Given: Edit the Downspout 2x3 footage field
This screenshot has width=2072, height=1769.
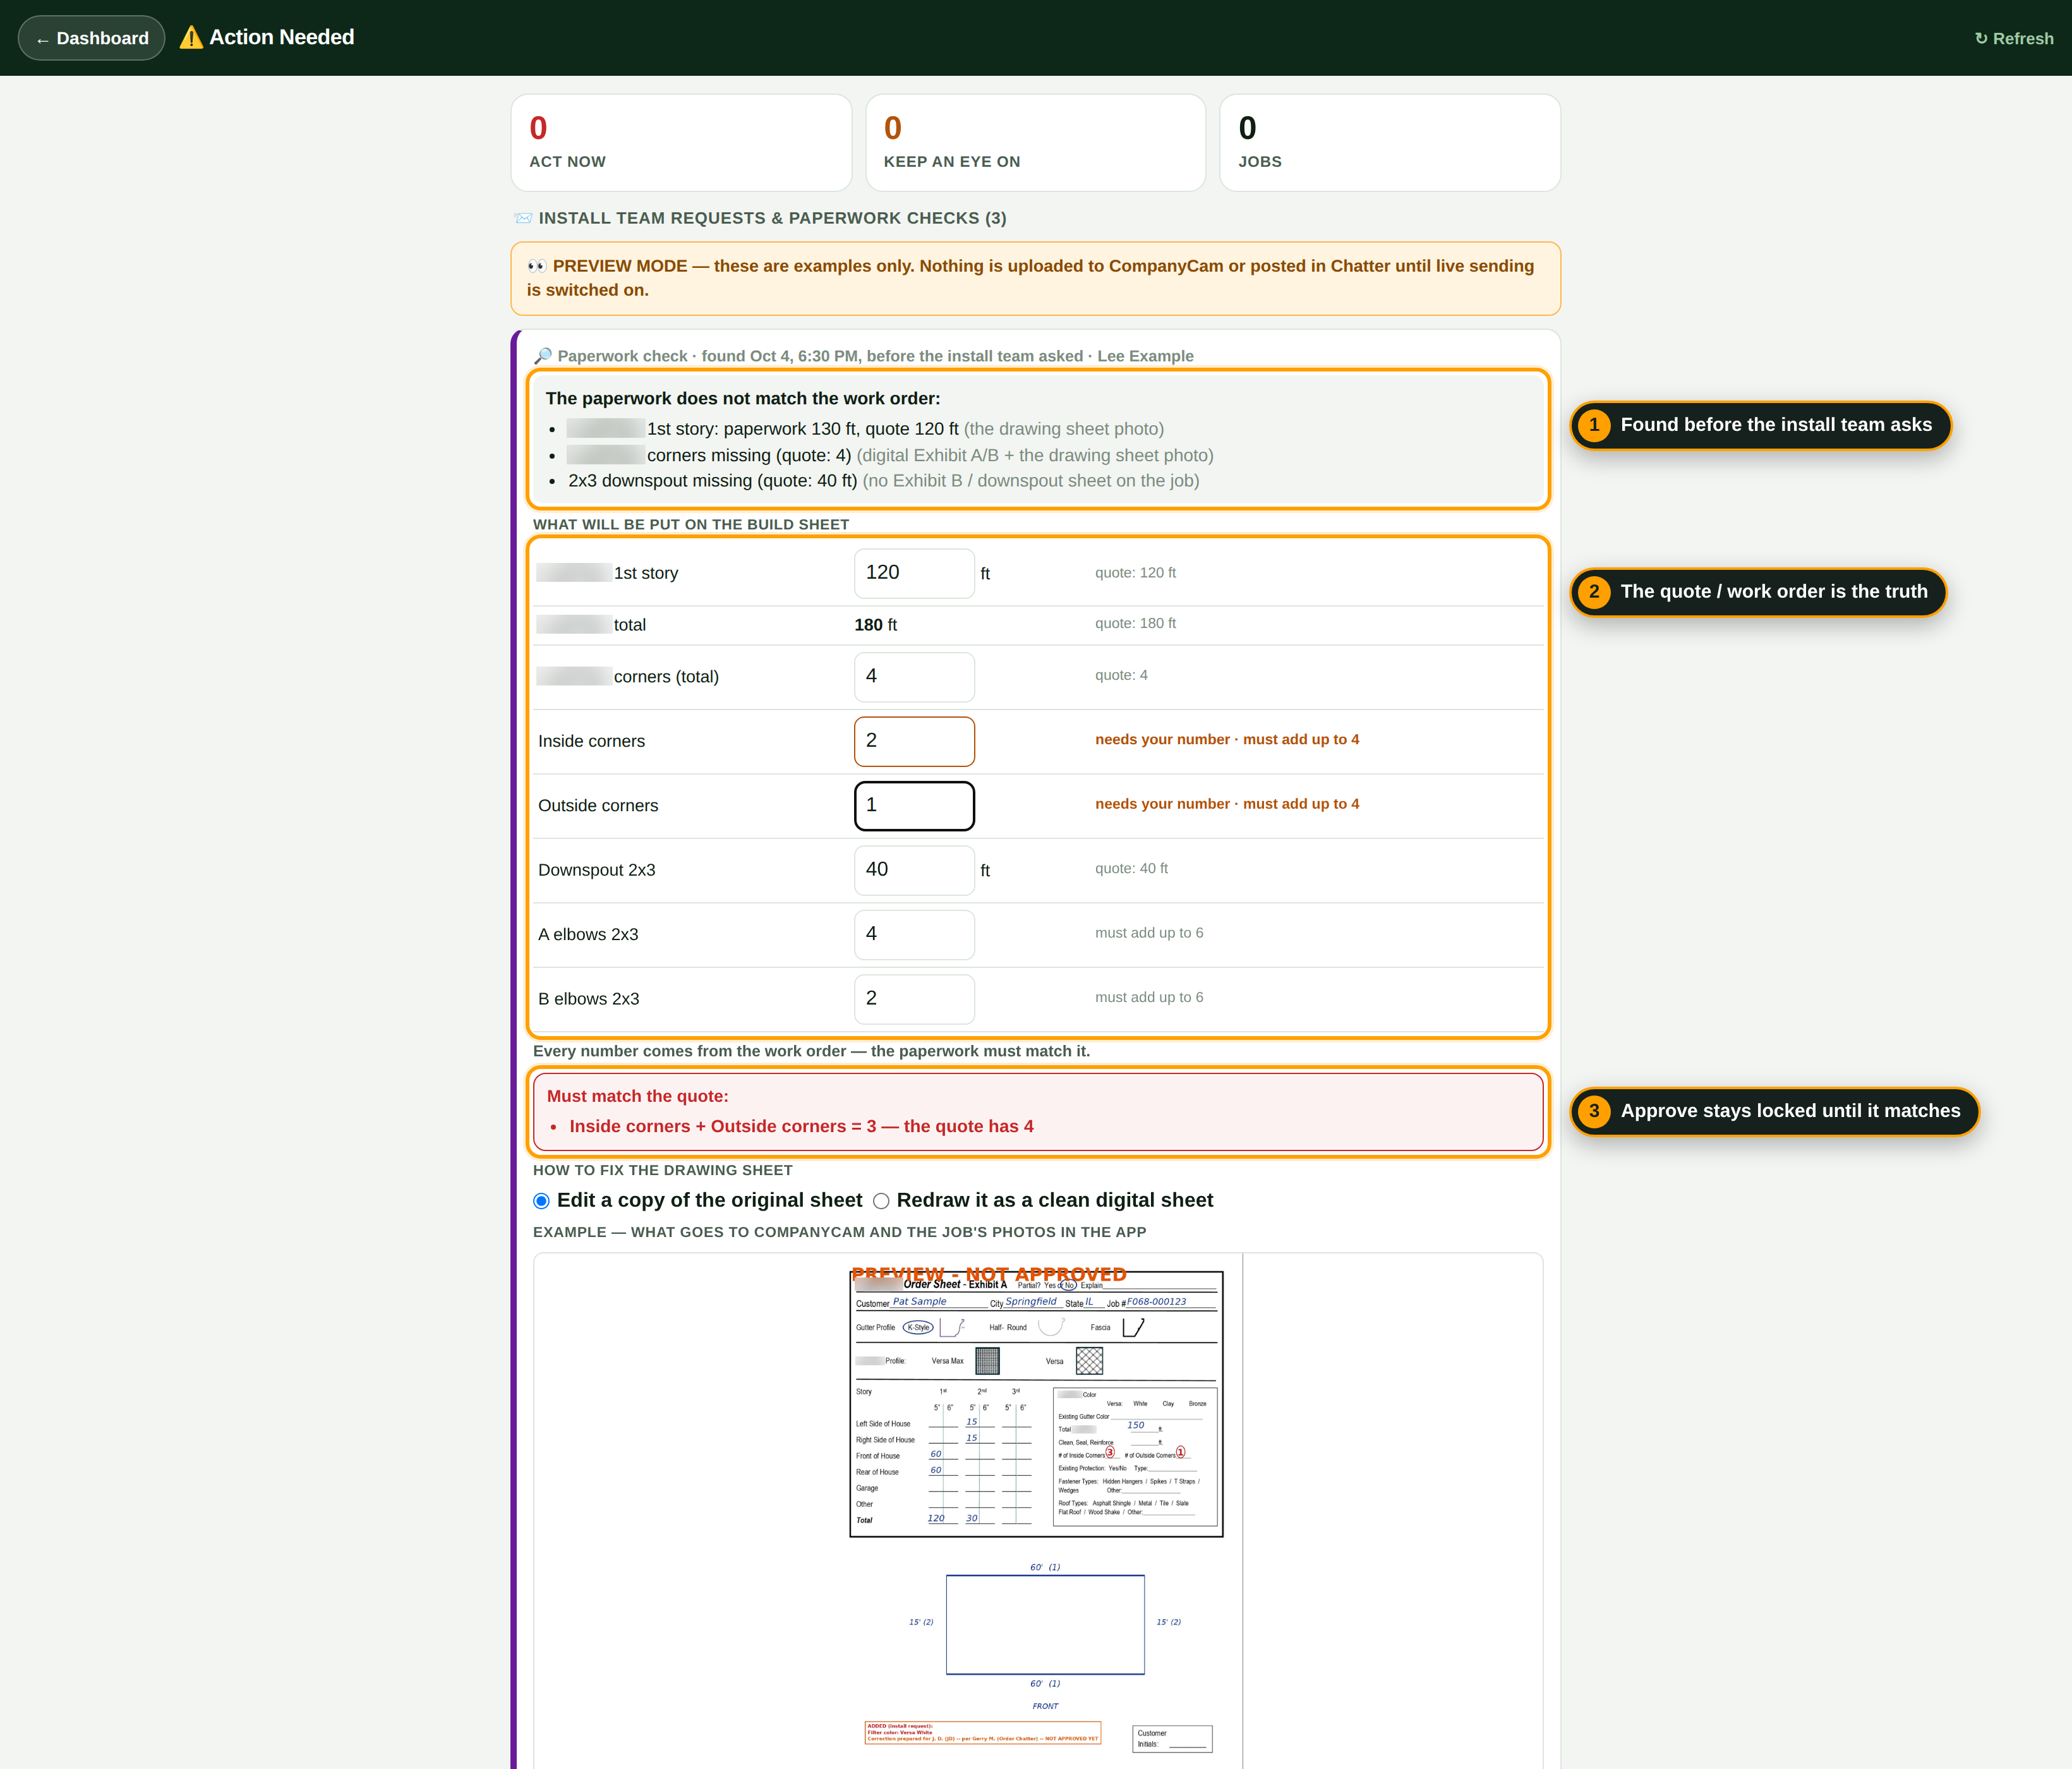Looking at the screenshot, I should [x=914, y=870].
